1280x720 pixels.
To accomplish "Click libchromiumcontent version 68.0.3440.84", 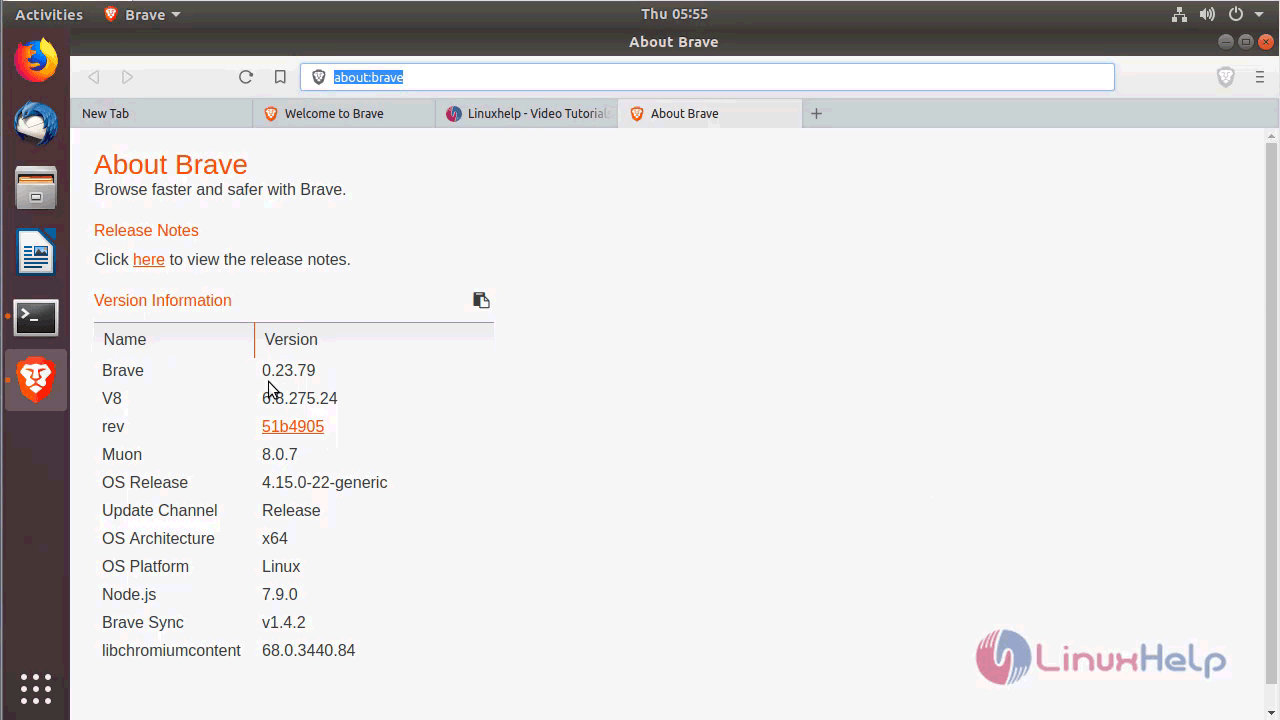I will pos(308,650).
